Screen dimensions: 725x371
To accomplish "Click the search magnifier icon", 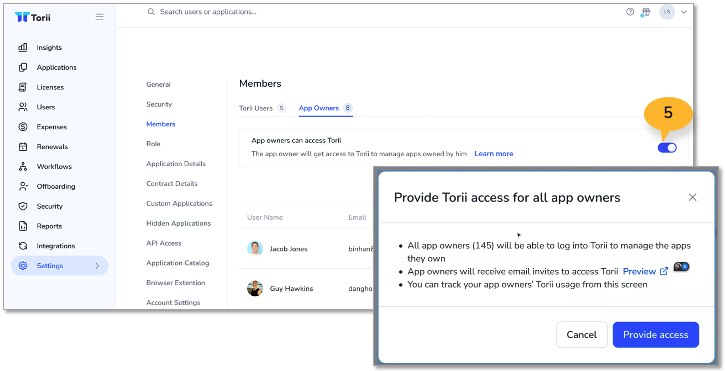I will coord(151,12).
